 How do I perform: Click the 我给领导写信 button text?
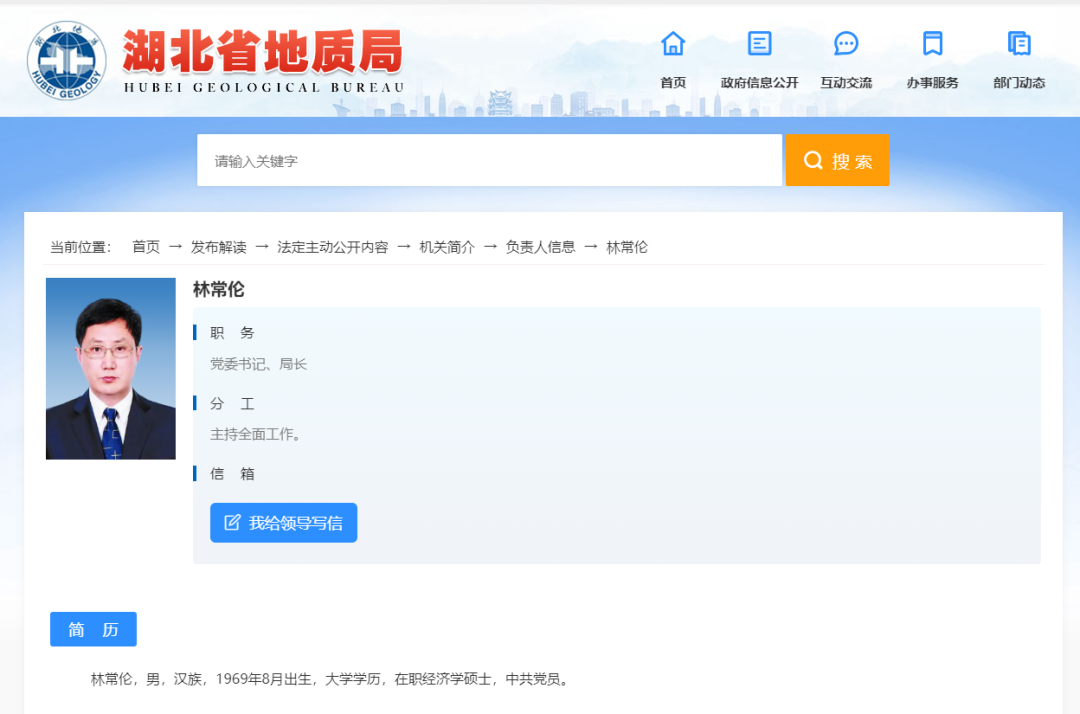[295, 523]
